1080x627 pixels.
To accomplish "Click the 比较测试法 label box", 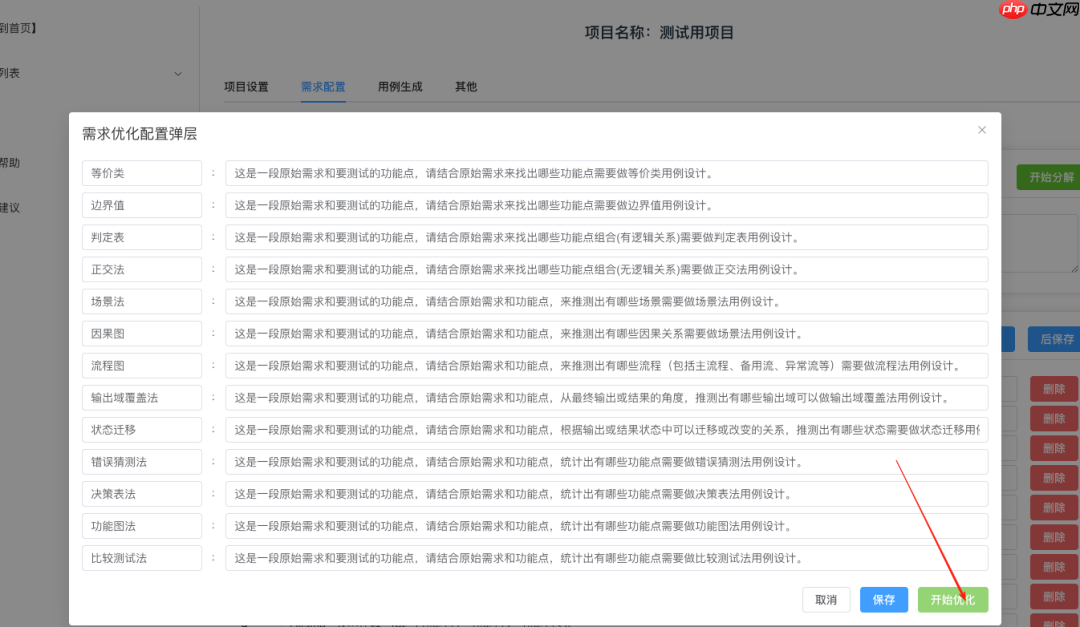I will coord(141,557).
